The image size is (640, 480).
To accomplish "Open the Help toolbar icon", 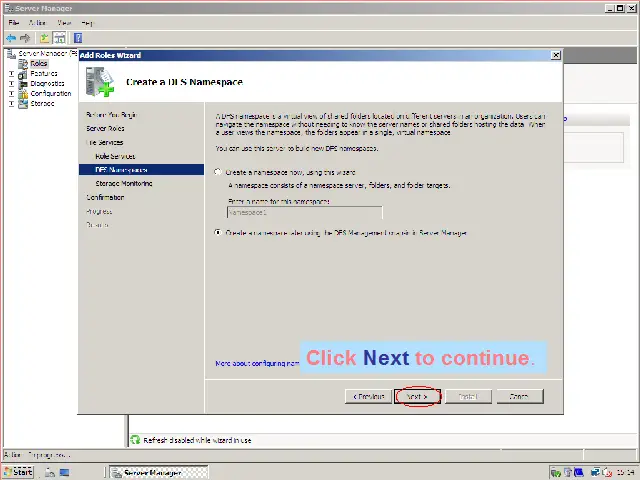I will click(78, 38).
